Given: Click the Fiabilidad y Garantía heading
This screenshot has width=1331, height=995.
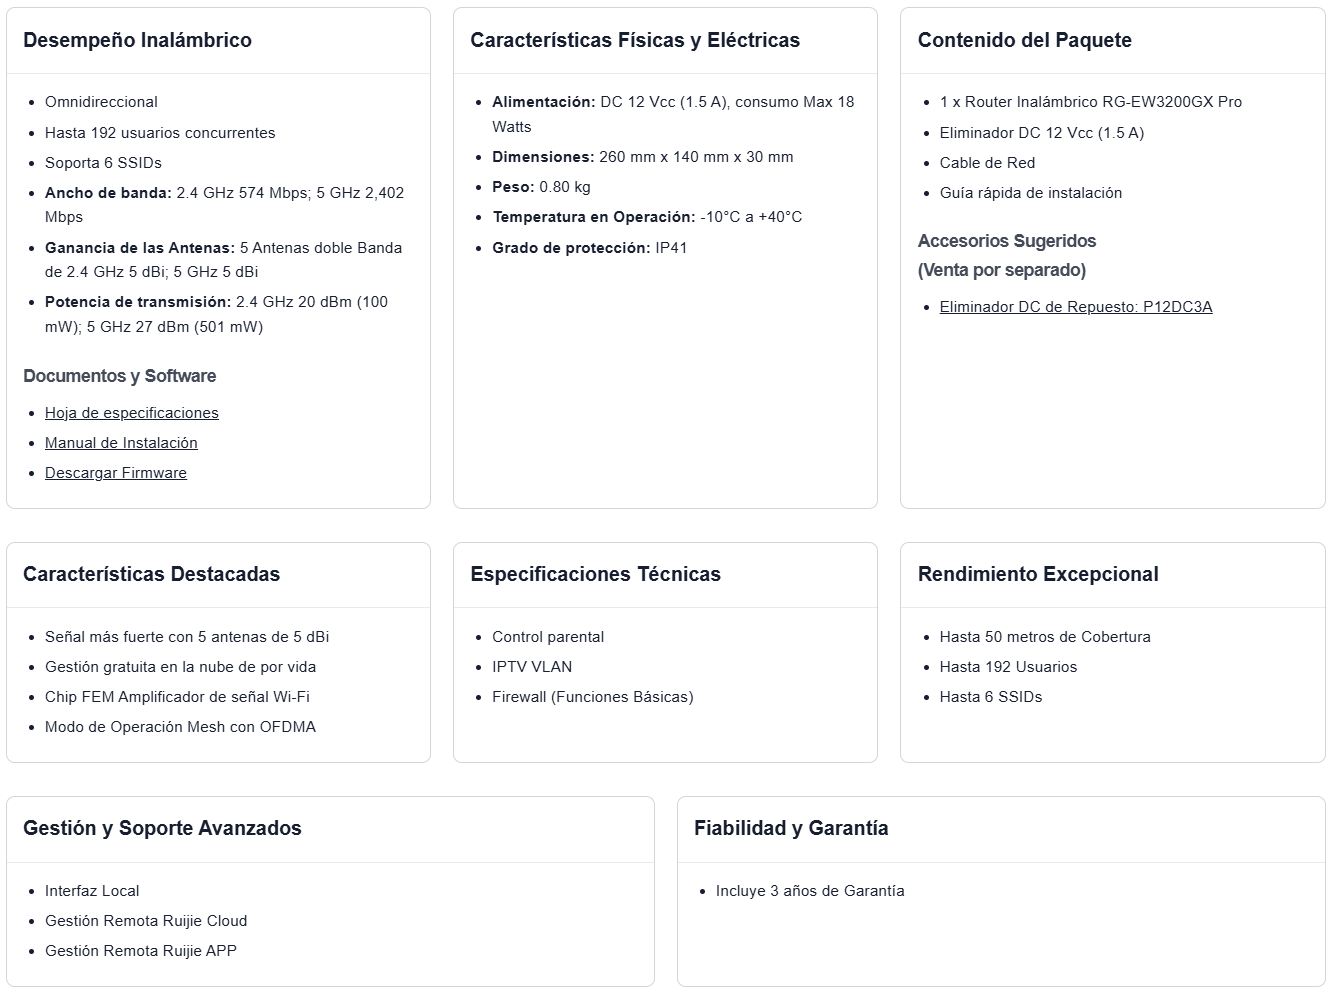Looking at the screenshot, I should pyautogui.click(x=790, y=829).
